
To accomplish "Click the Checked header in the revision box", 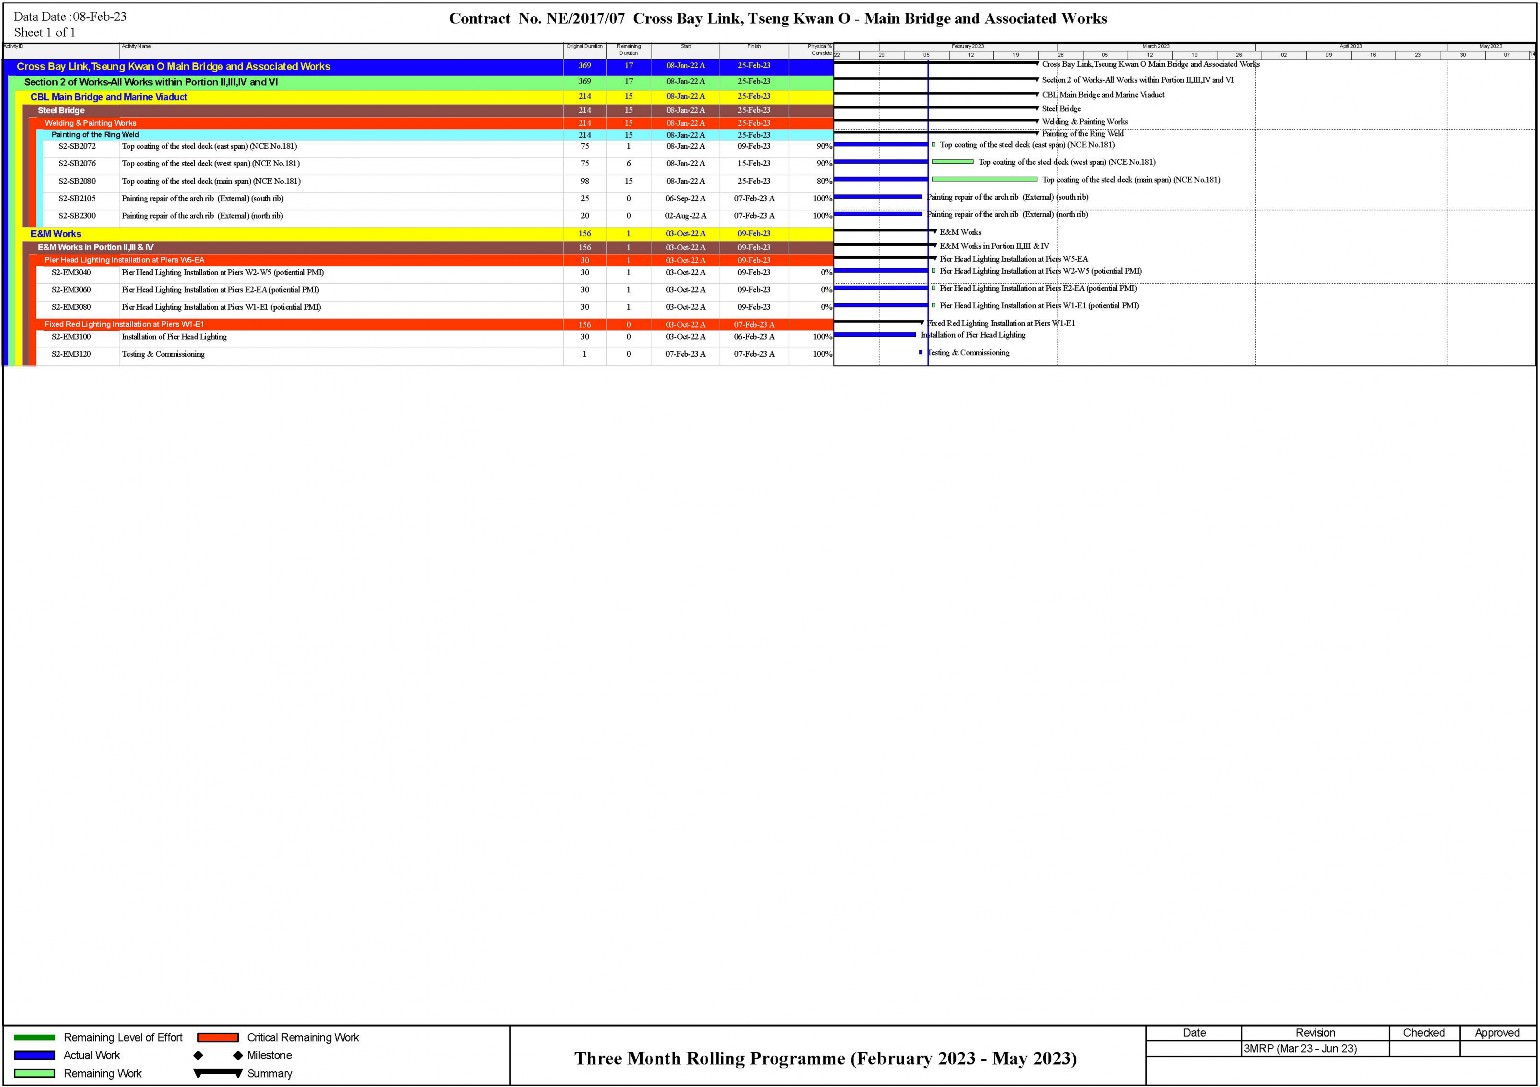I will 1424,1033.
